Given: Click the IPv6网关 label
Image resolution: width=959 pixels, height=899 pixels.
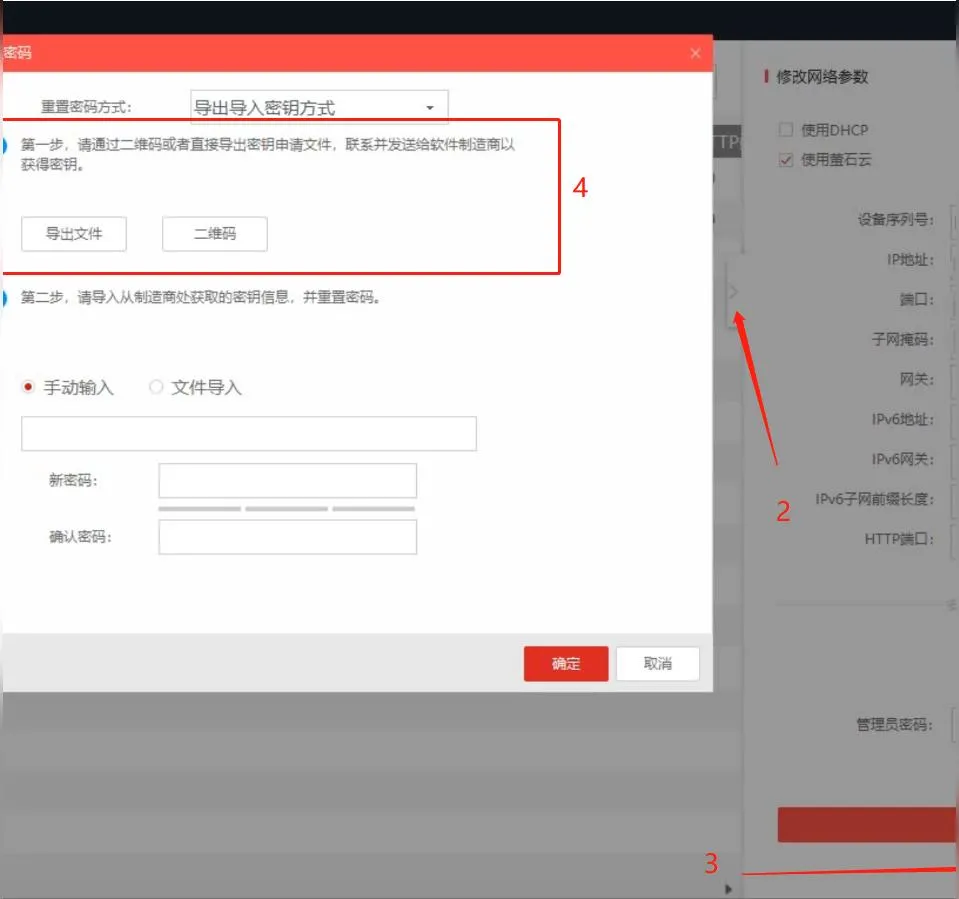Looking at the screenshot, I should coord(903,459).
